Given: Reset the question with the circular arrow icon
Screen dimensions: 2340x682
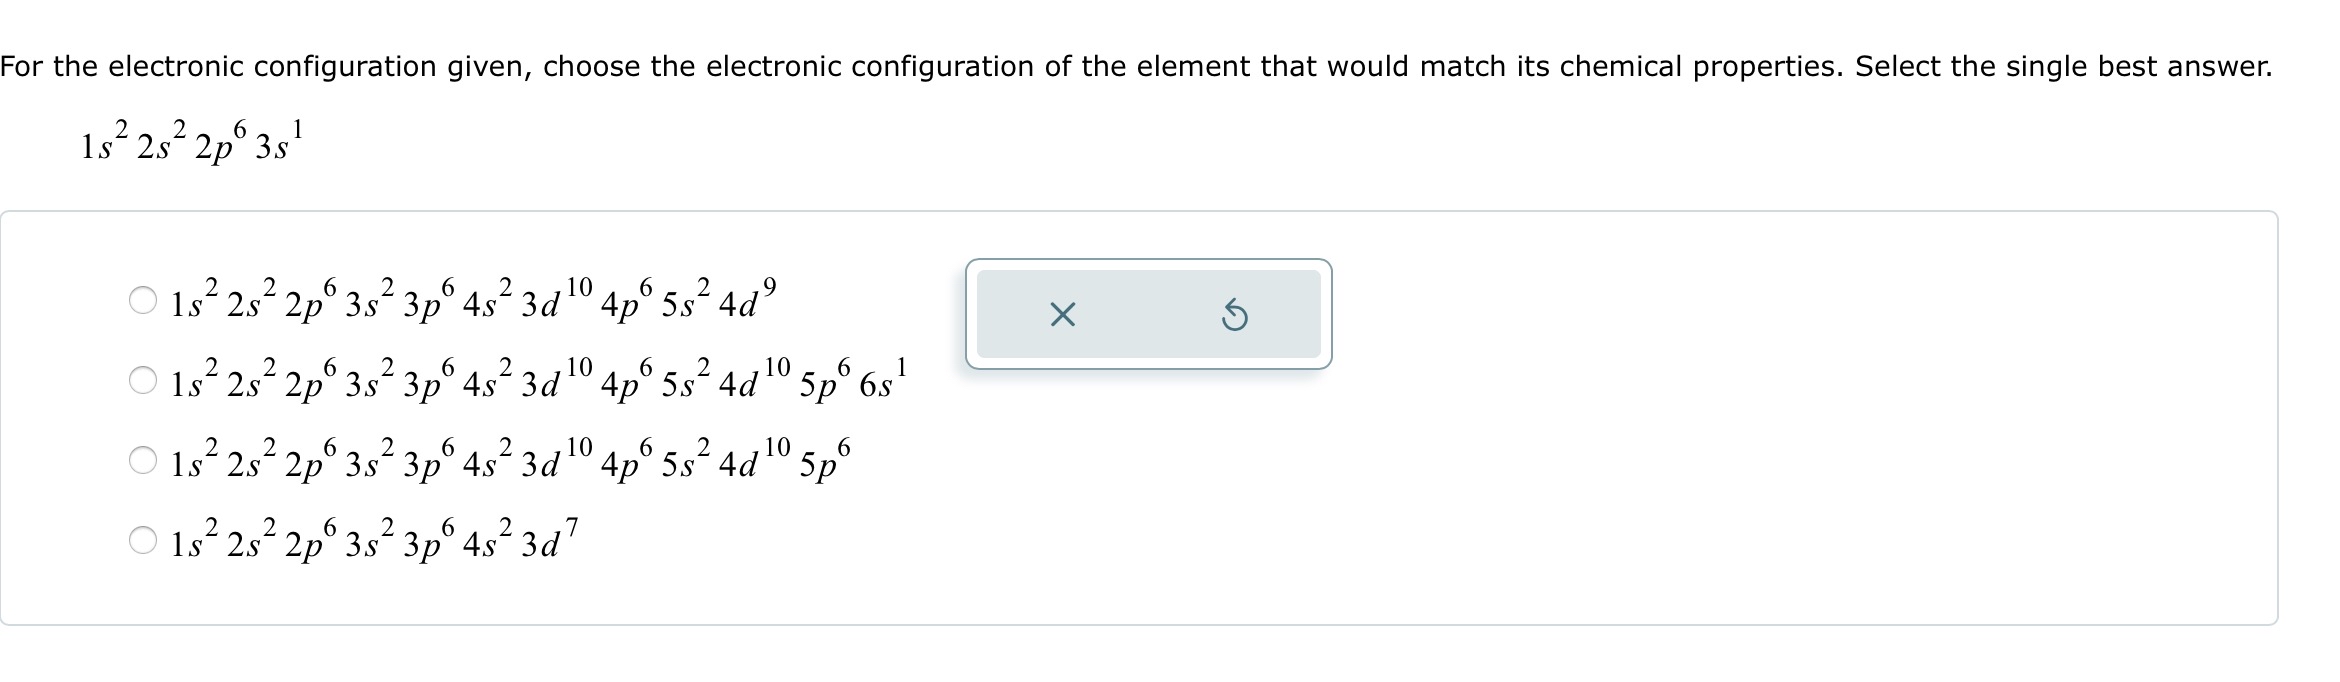Looking at the screenshot, I should [1236, 315].
